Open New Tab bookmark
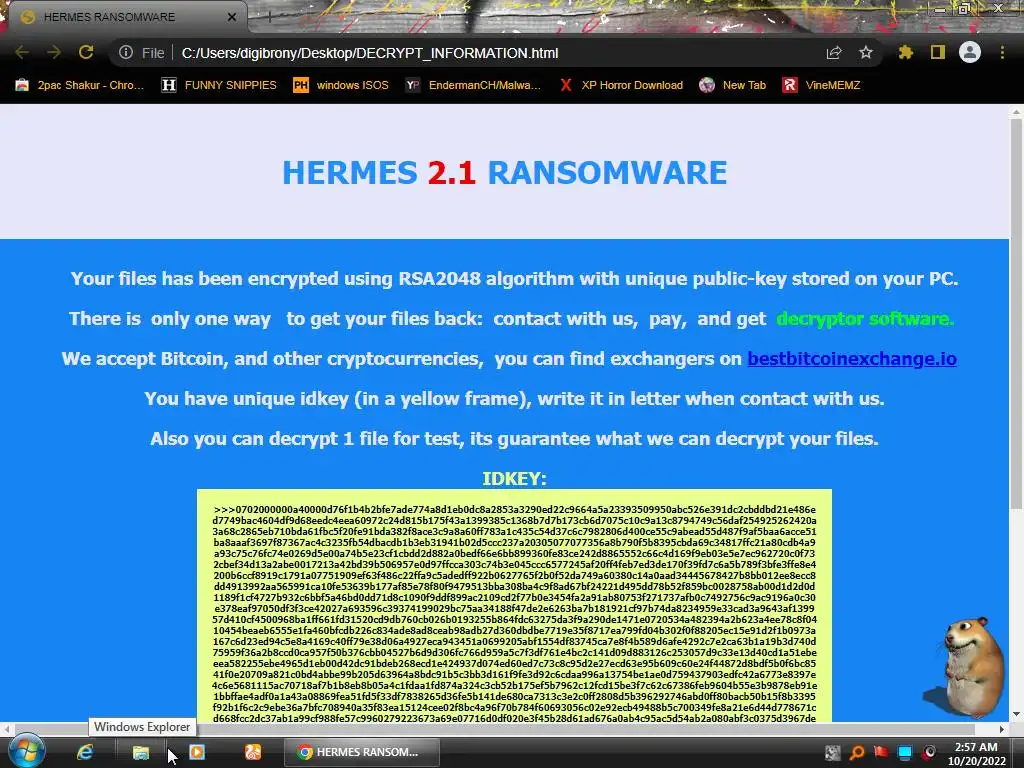Image resolution: width=1024 pixels, height=768 pixels. tap(733, 85)
